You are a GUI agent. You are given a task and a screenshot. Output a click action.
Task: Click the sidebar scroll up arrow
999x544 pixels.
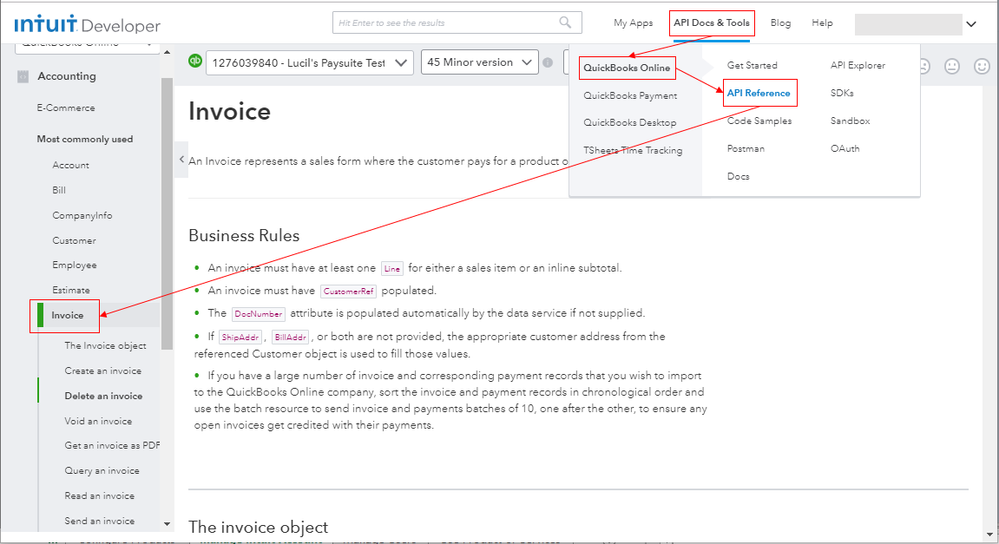[x=167, y=52]
